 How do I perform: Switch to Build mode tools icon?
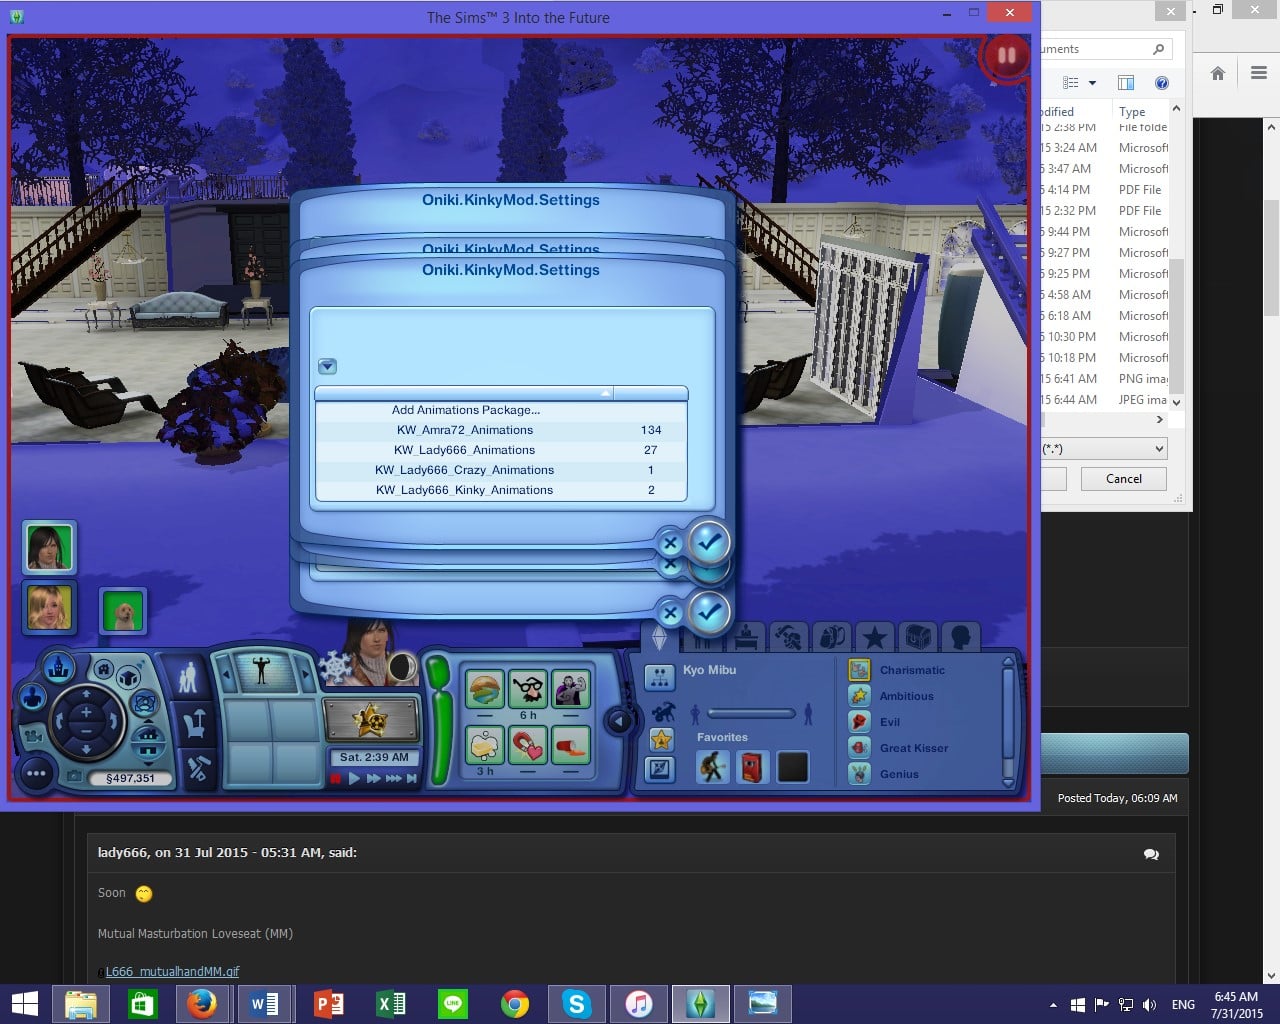pos(197,767)
